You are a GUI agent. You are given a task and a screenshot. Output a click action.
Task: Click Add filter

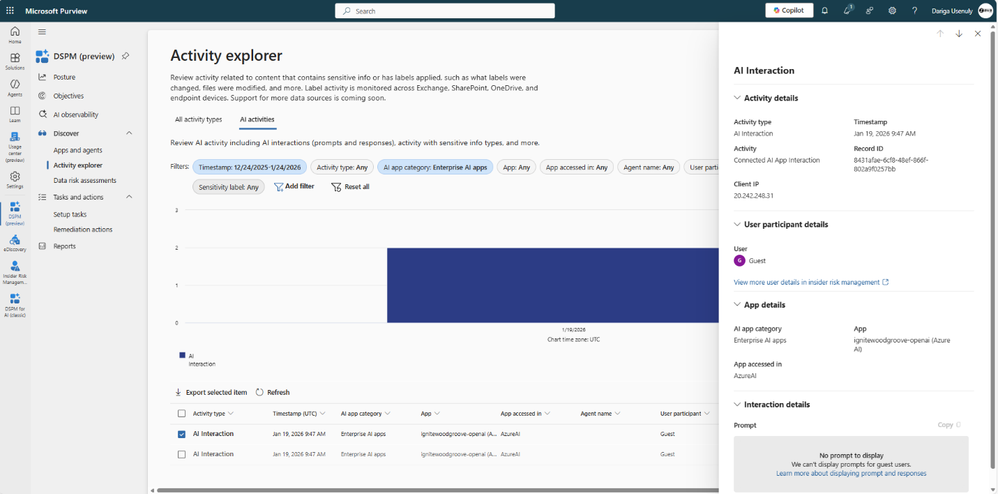(x=293, y=187)
